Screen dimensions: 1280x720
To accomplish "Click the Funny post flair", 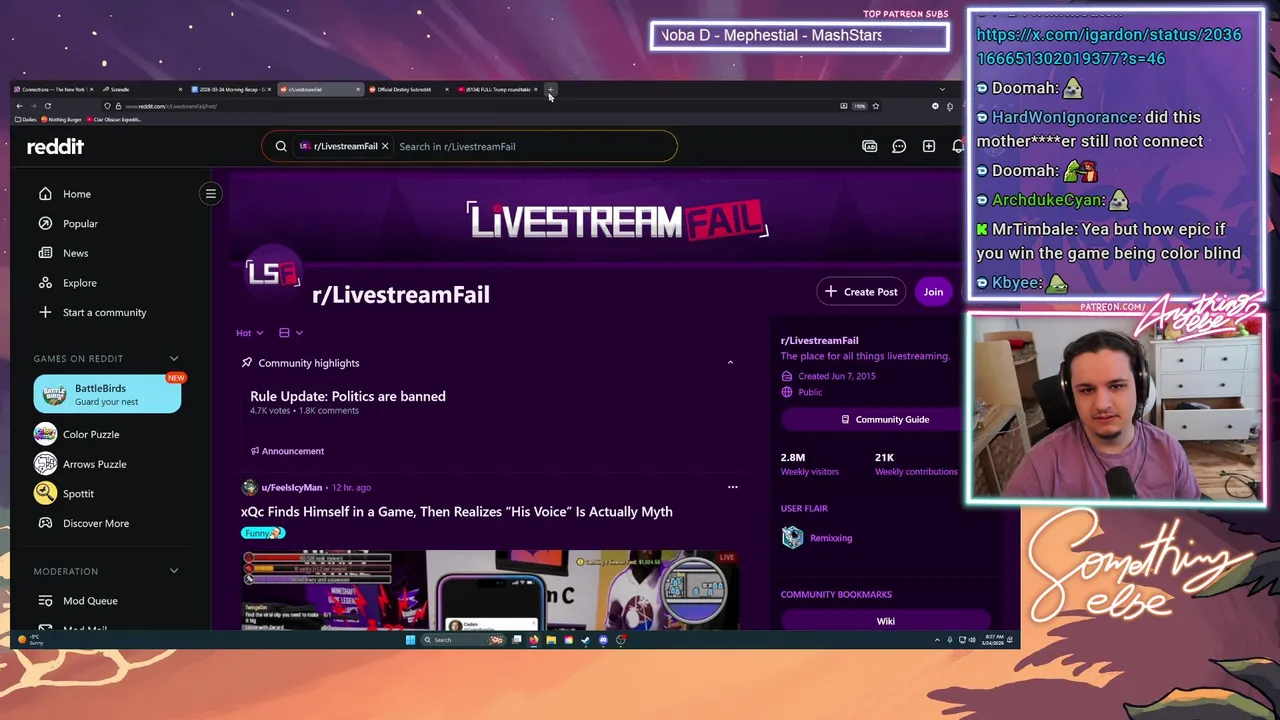I will (x=263, y=533).
